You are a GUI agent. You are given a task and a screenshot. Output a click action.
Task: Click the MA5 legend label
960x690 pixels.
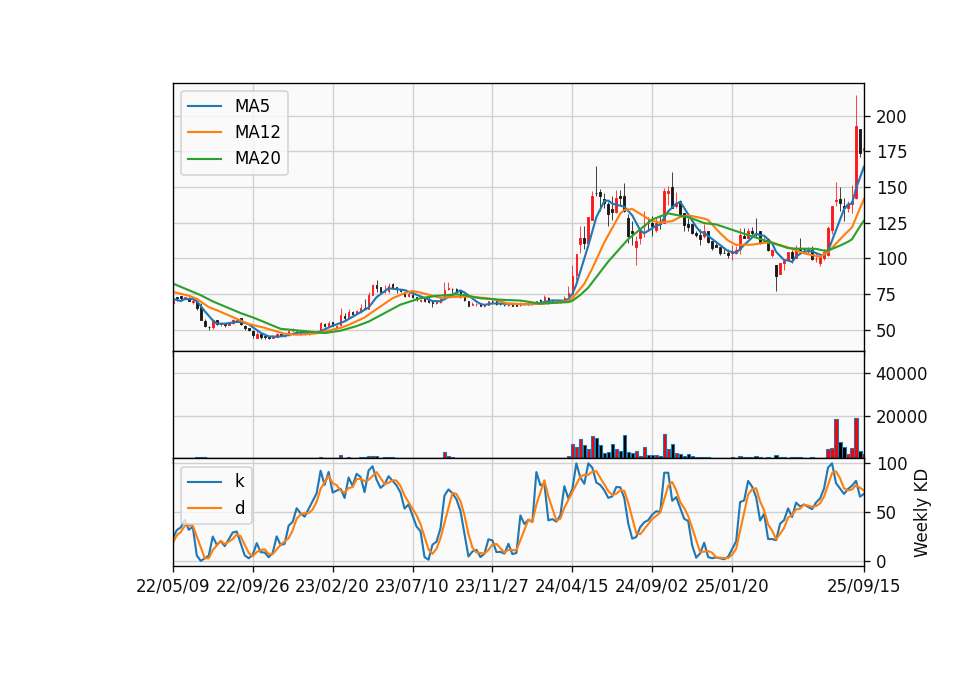pyautogui.click(x=252, y=106)
